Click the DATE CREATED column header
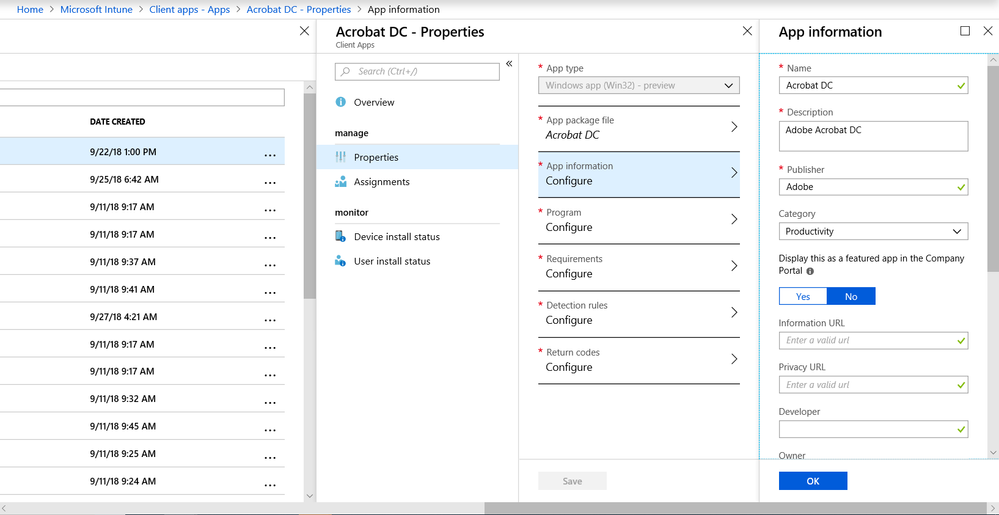Image resolution: width=999 pixels, height=515 pixels. point(117,122)
